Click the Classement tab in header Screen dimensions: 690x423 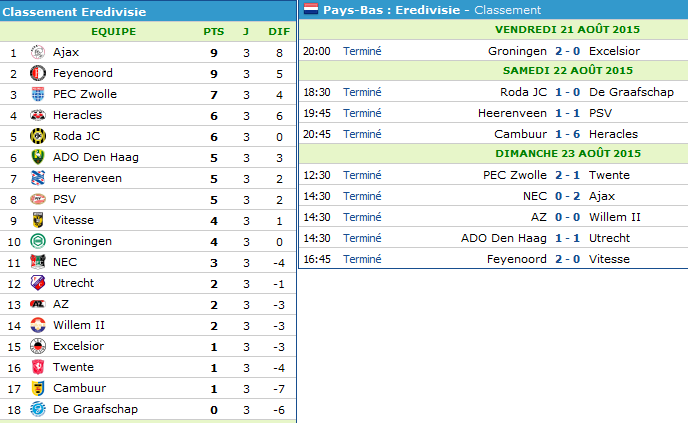pos(507,10)
